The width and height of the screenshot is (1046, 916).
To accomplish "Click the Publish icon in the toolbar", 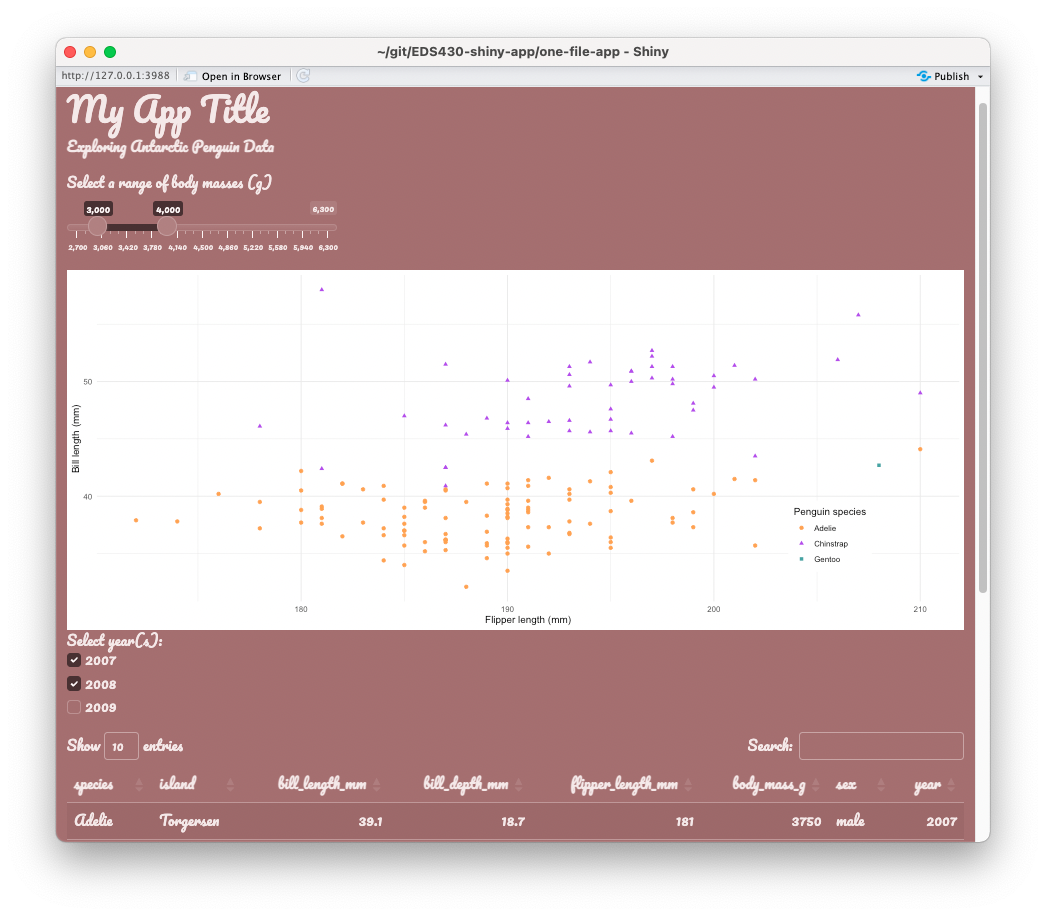I will [921, 76].
